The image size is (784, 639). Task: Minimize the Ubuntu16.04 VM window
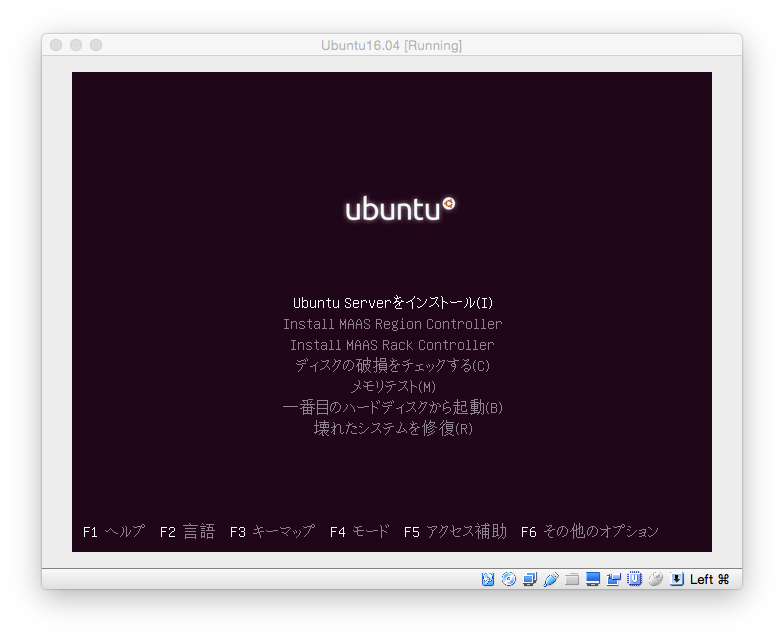pyautogui.click(x=76, y=45)
